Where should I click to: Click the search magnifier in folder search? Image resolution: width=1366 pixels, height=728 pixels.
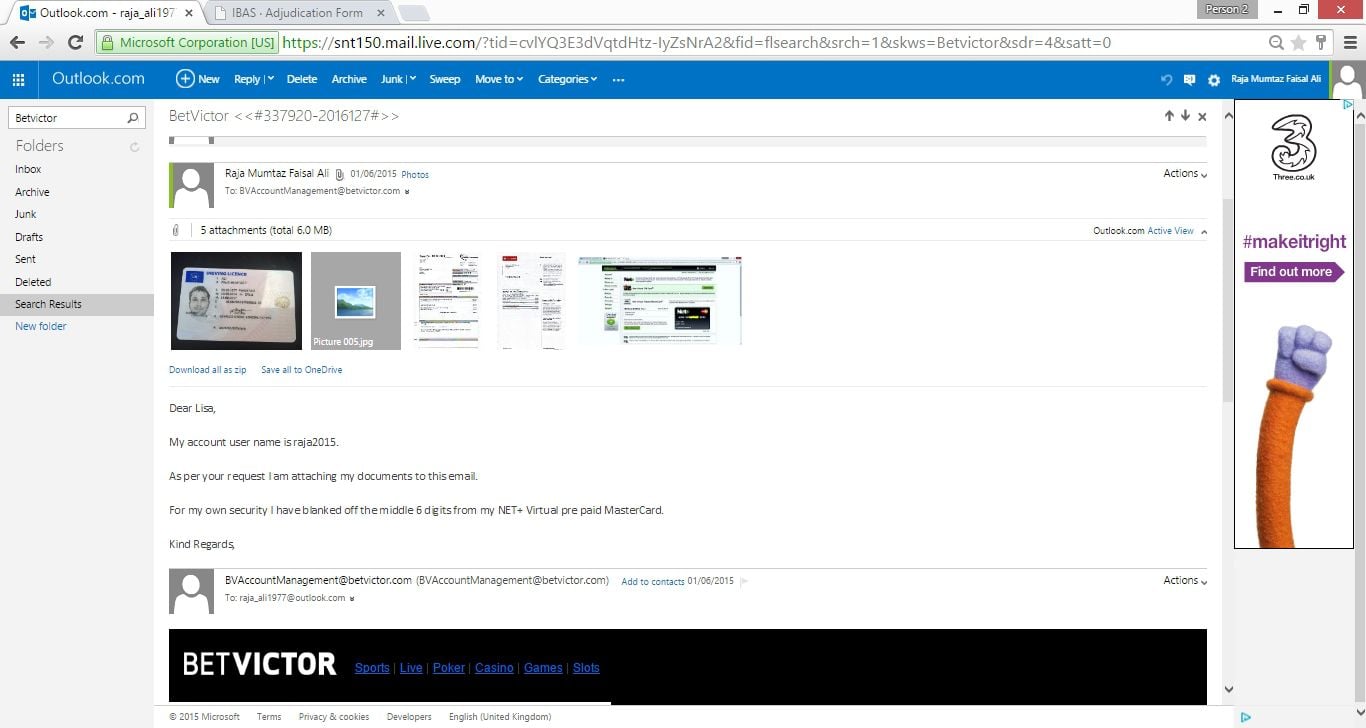coord(133,118)
